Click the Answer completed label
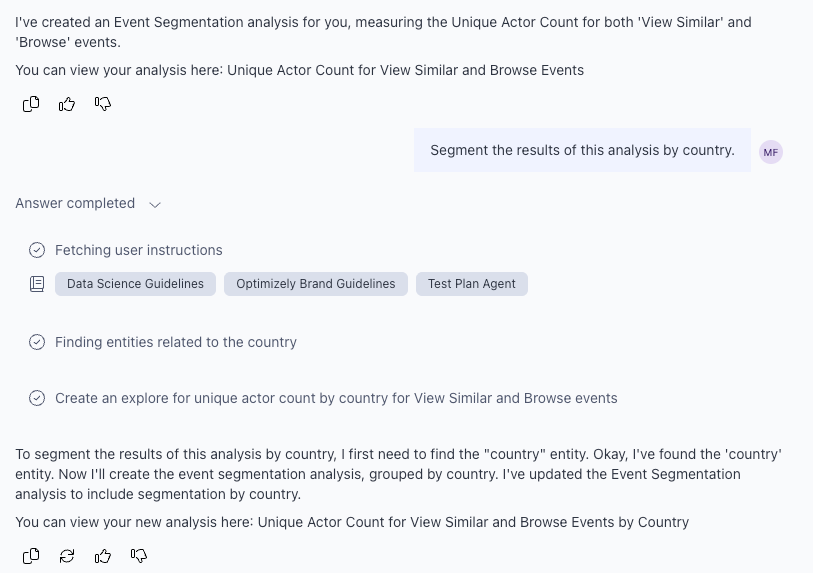 (75, 203)
